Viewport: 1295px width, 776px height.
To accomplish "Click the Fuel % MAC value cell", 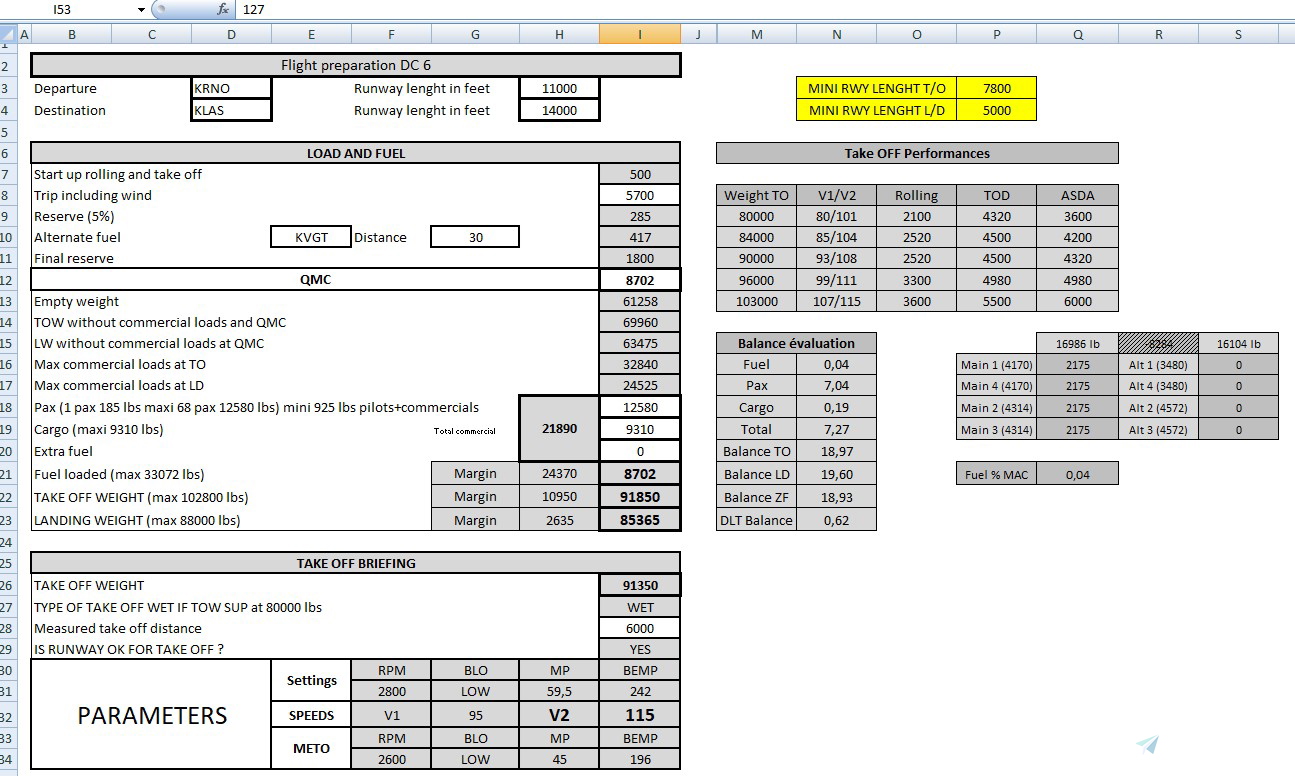I will pos(1077,473).
